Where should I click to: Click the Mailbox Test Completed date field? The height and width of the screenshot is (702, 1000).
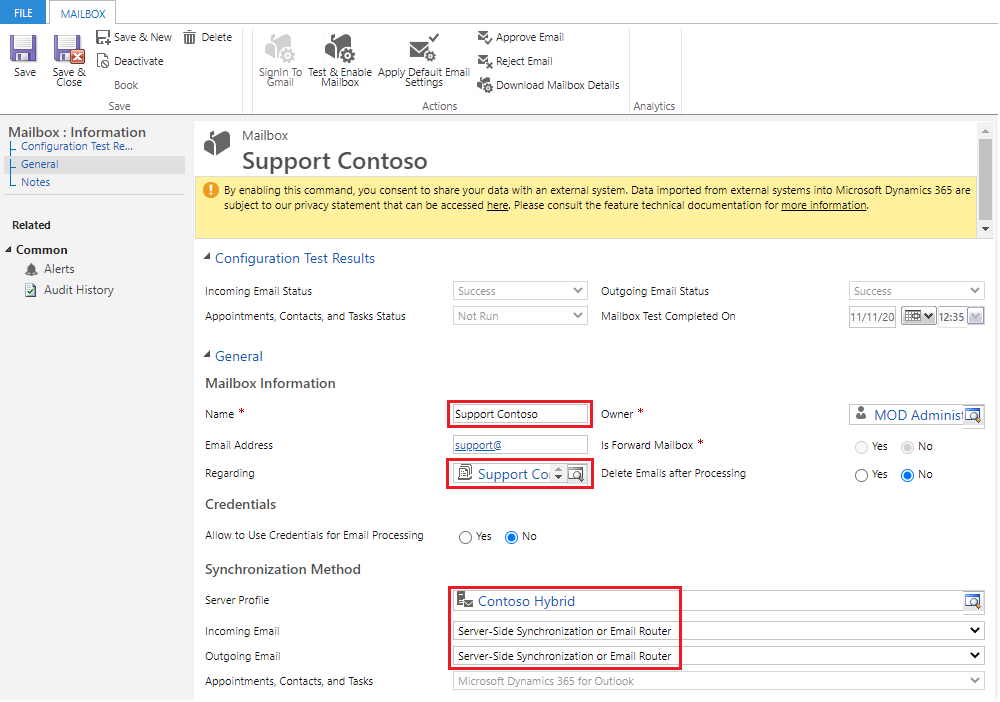872,317
